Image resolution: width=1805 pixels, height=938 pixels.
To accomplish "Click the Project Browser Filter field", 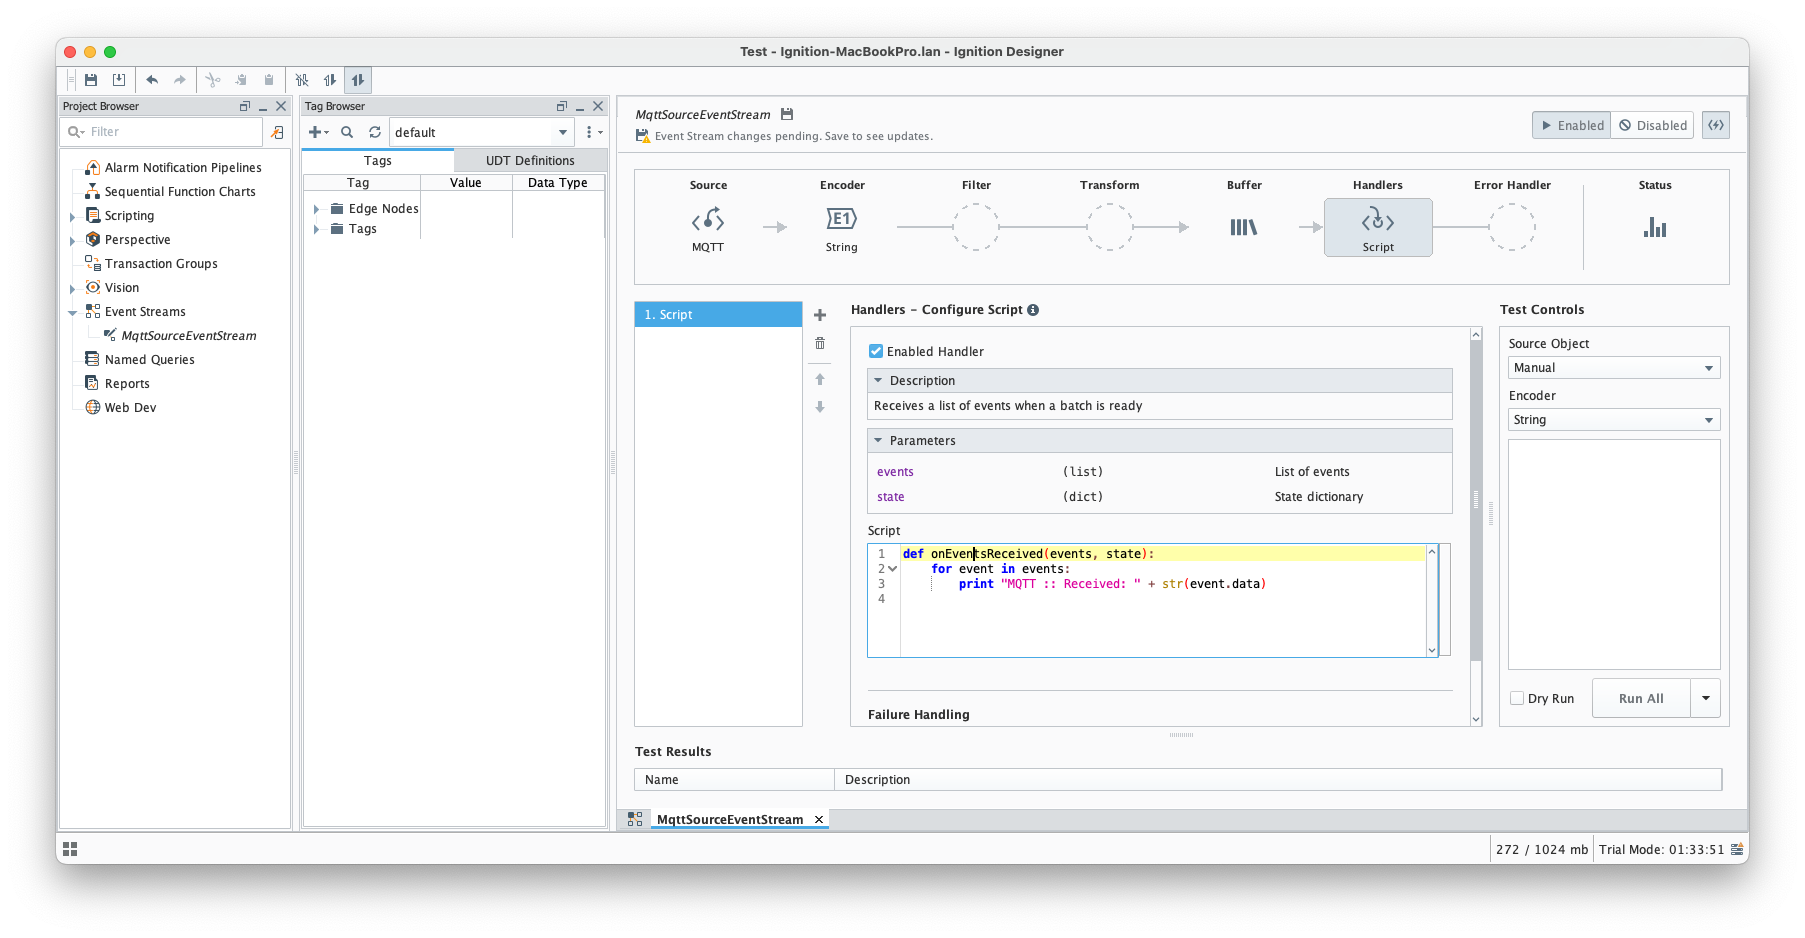I will (163, 132).
